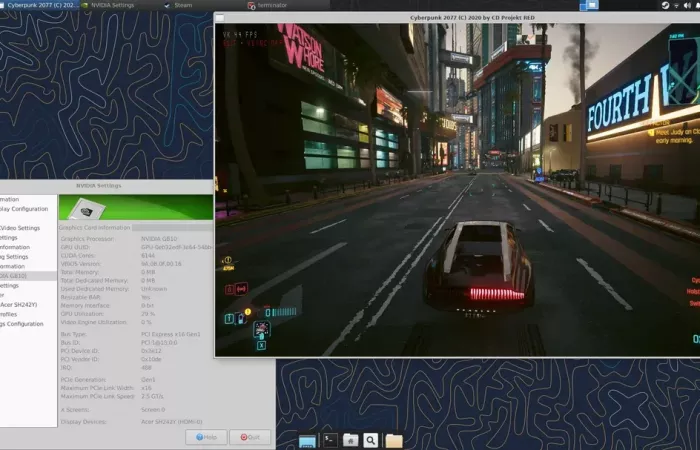This screenshot has width=700, height=450.
Task: Click the NVIDIA chip banner image
Action: click(x=136, y=207)
